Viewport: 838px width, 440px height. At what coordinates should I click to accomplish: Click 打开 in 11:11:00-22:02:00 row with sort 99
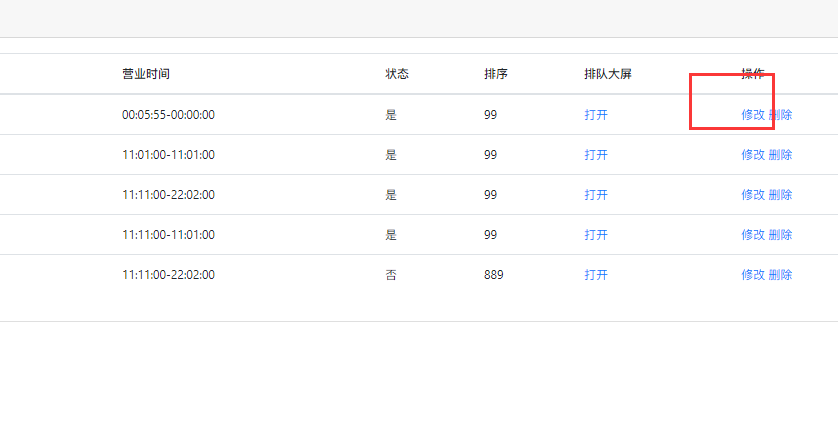tap(596, 195)
